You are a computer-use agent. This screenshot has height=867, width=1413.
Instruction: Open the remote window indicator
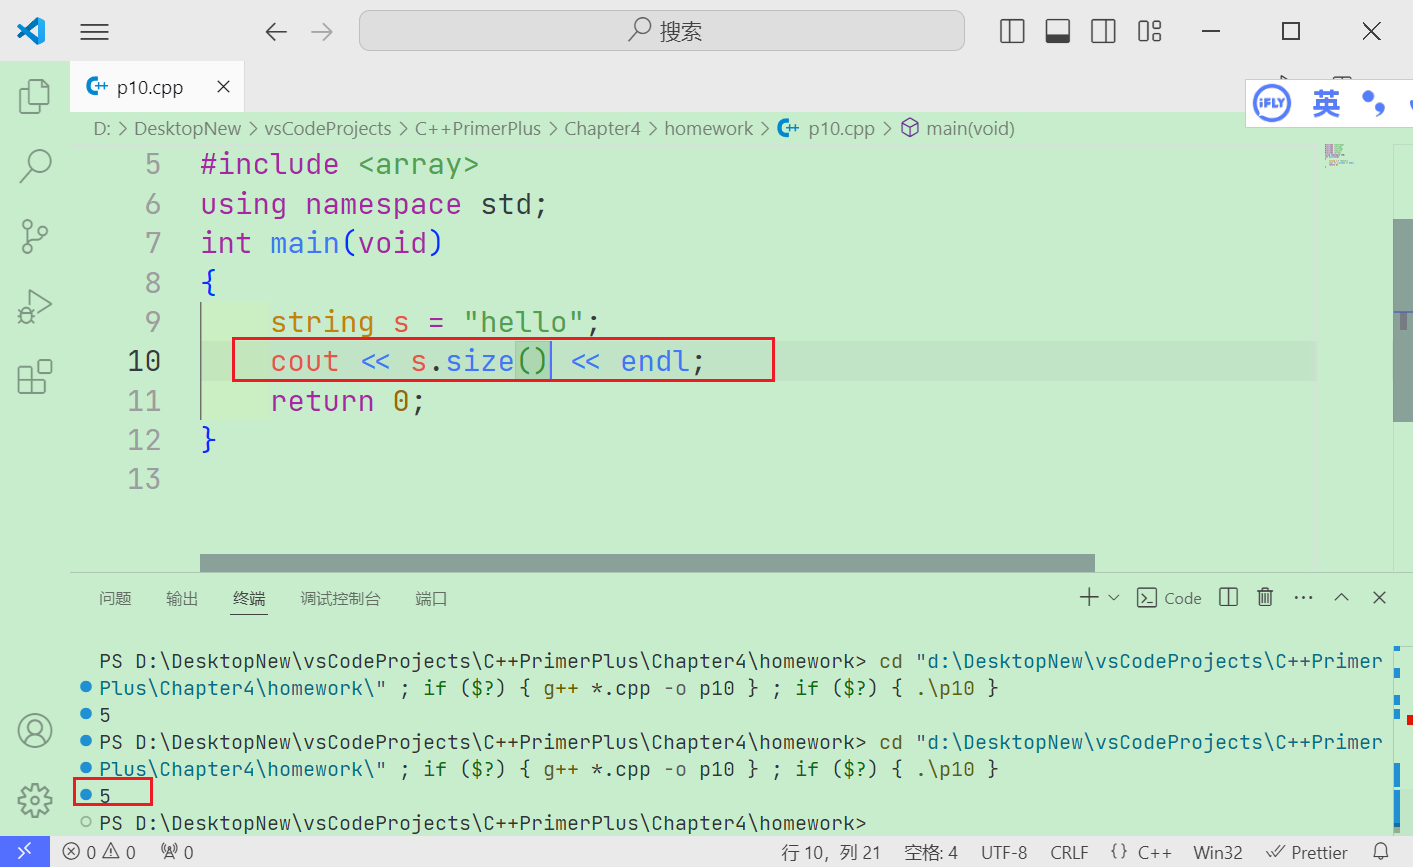tap(24, 852)
